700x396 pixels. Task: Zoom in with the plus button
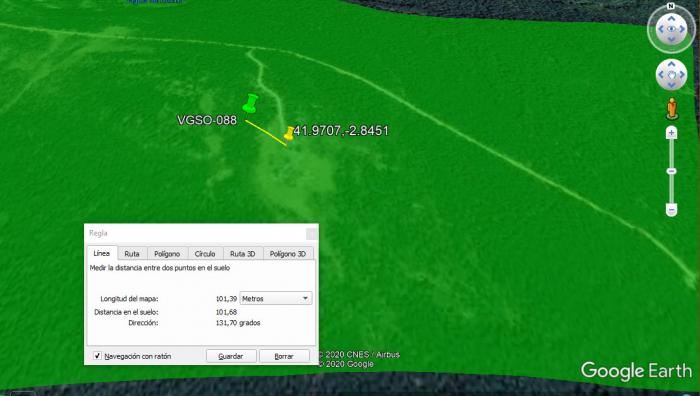coord(671,133)
